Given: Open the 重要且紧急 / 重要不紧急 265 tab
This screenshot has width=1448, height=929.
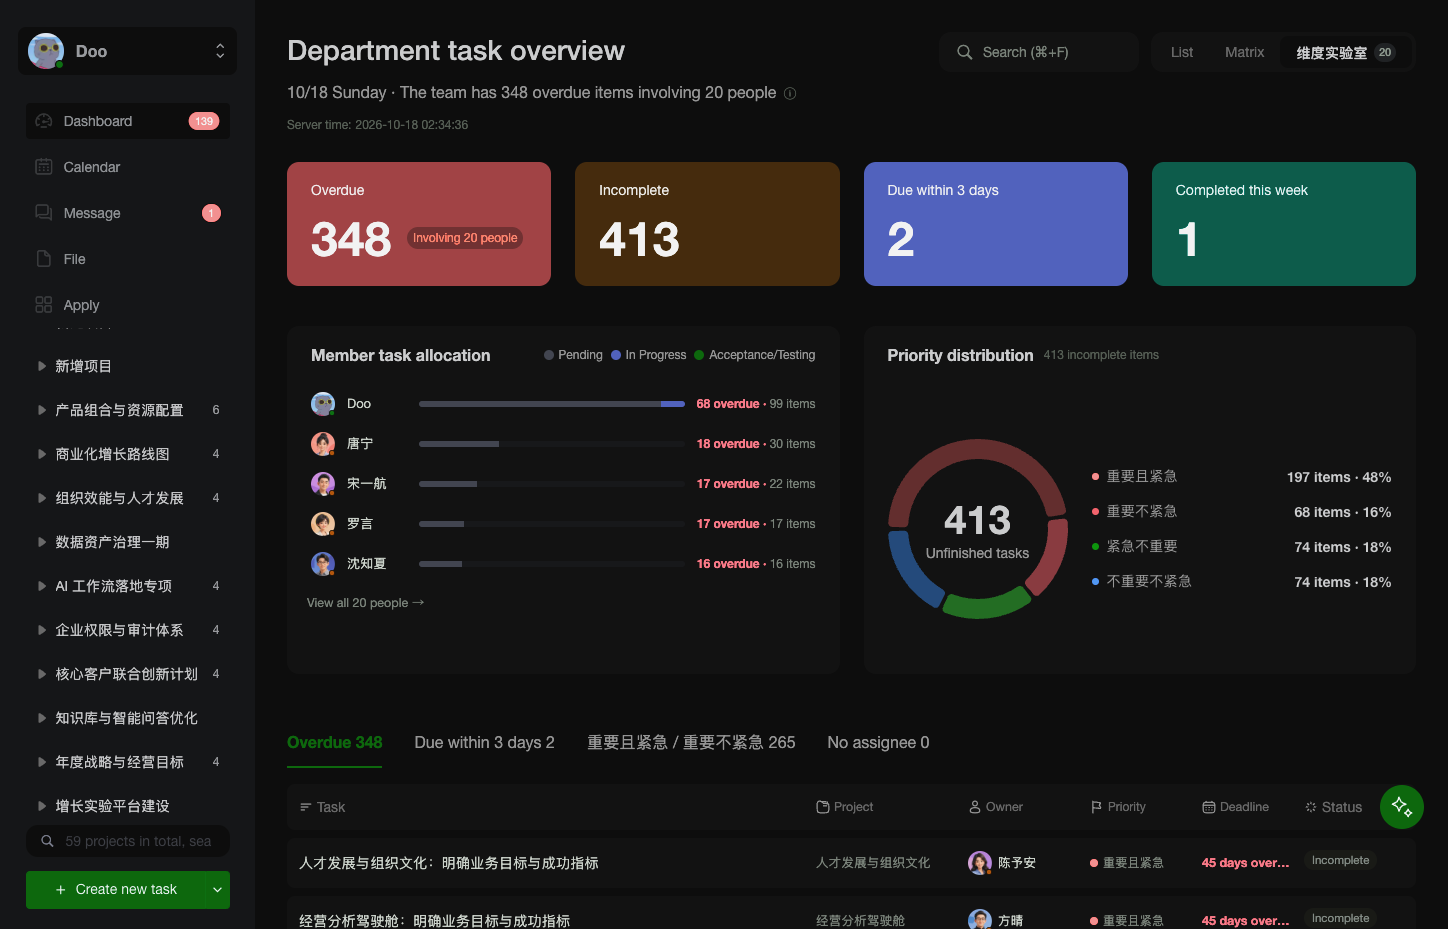Looking at the screenshot, I should coord(691,742).
